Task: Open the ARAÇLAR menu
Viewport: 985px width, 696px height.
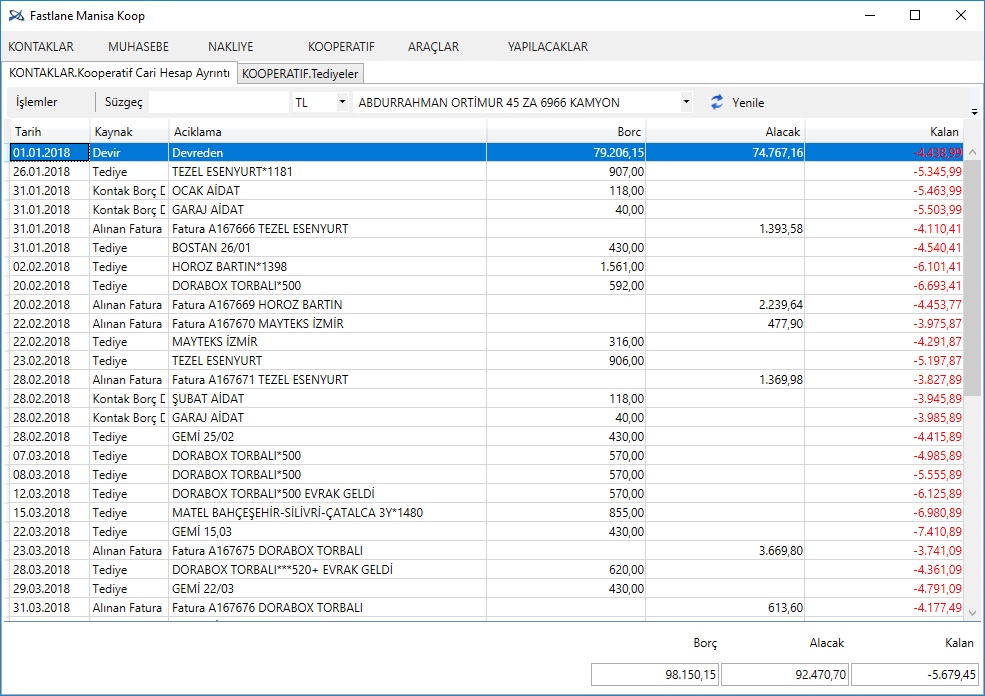Action: [x=433, y=46]
